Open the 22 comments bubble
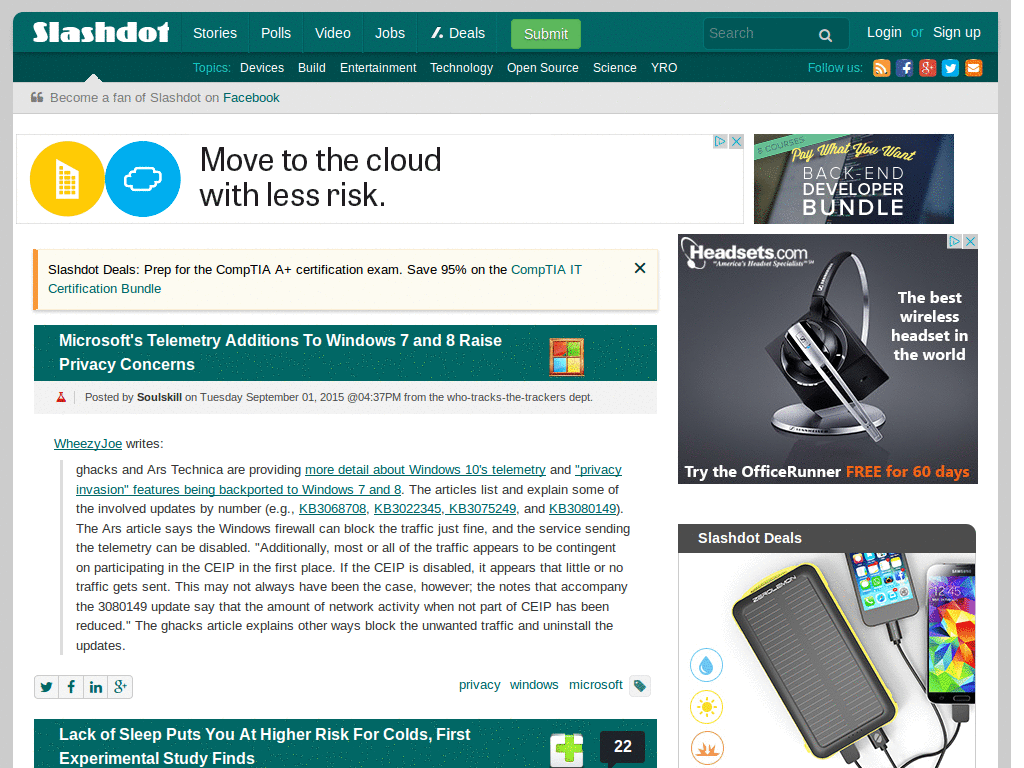 click(x=622, y=747)
